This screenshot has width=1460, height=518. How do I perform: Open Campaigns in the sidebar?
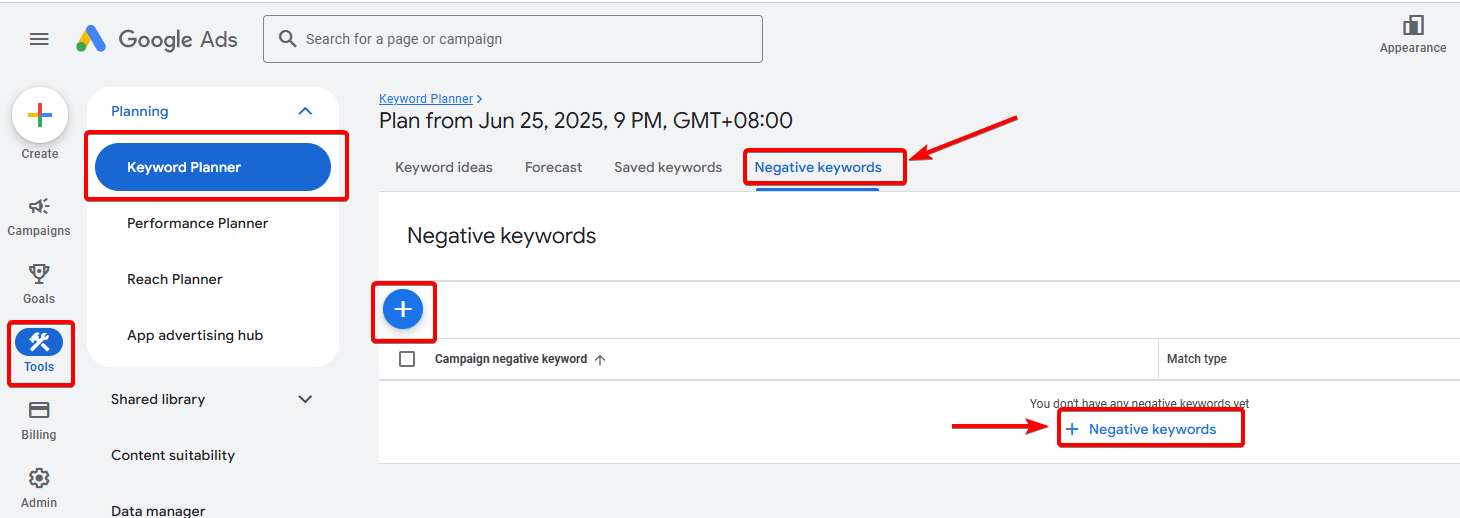tap(39, 216)
